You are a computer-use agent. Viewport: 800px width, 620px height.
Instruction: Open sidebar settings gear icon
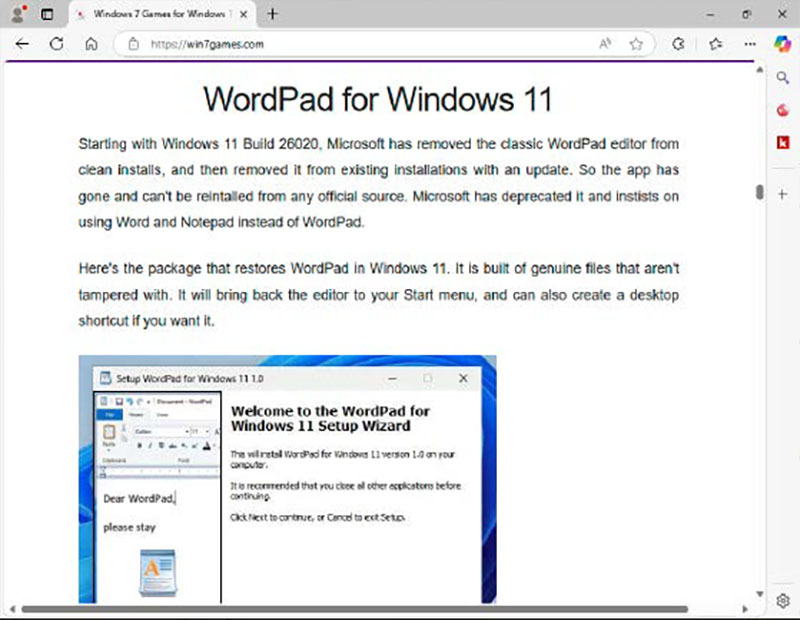783,601
